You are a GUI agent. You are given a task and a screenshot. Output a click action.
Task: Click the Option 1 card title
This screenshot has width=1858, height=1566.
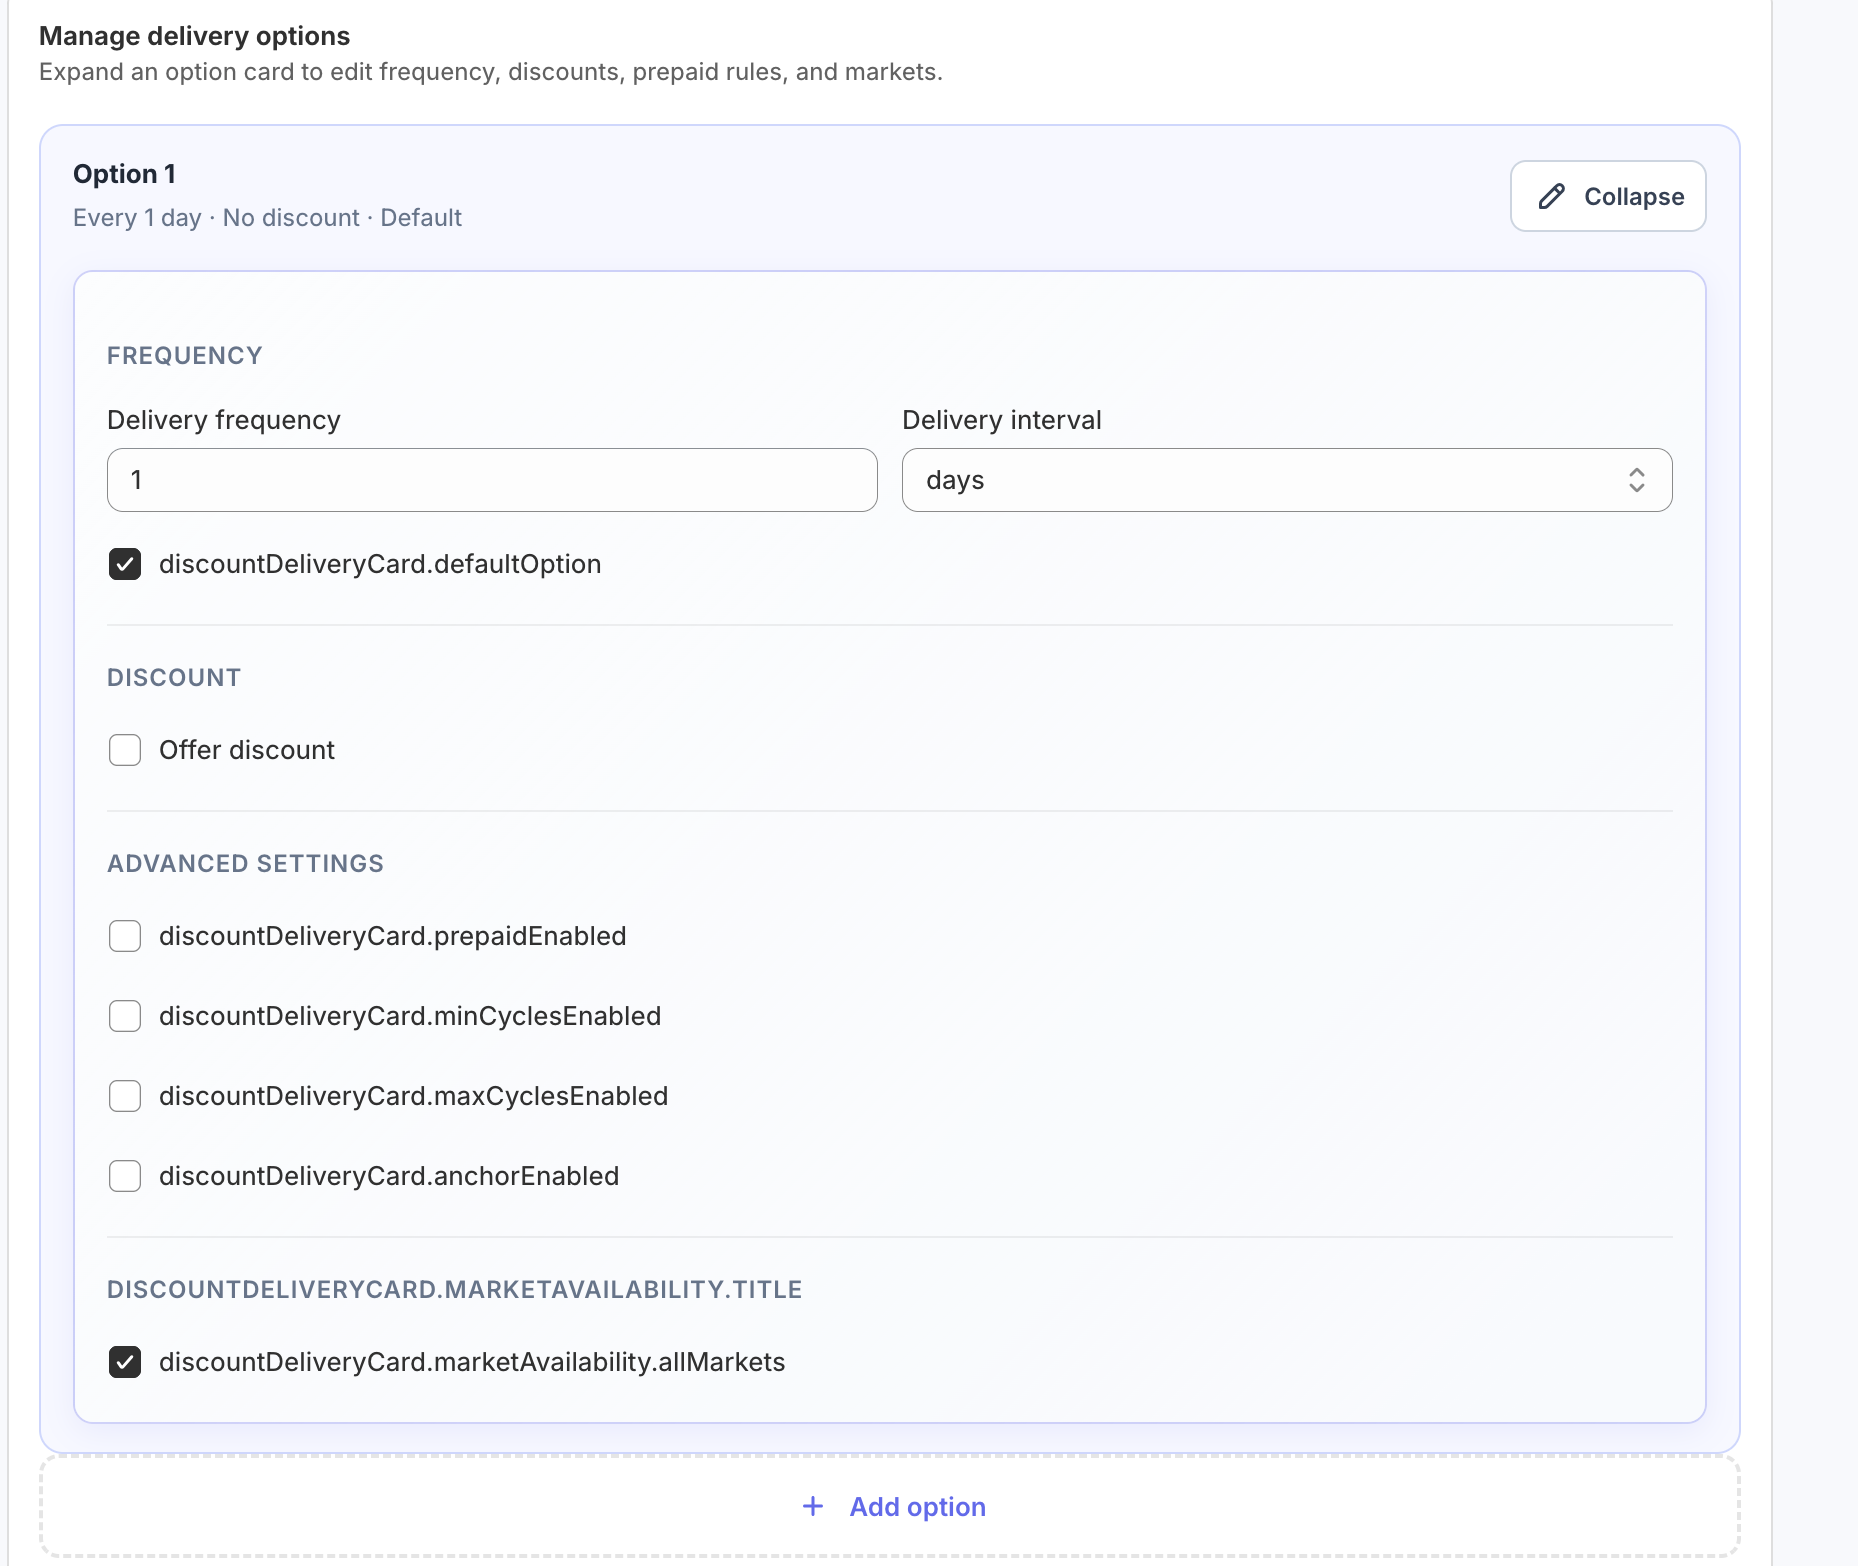pos(124,174)
